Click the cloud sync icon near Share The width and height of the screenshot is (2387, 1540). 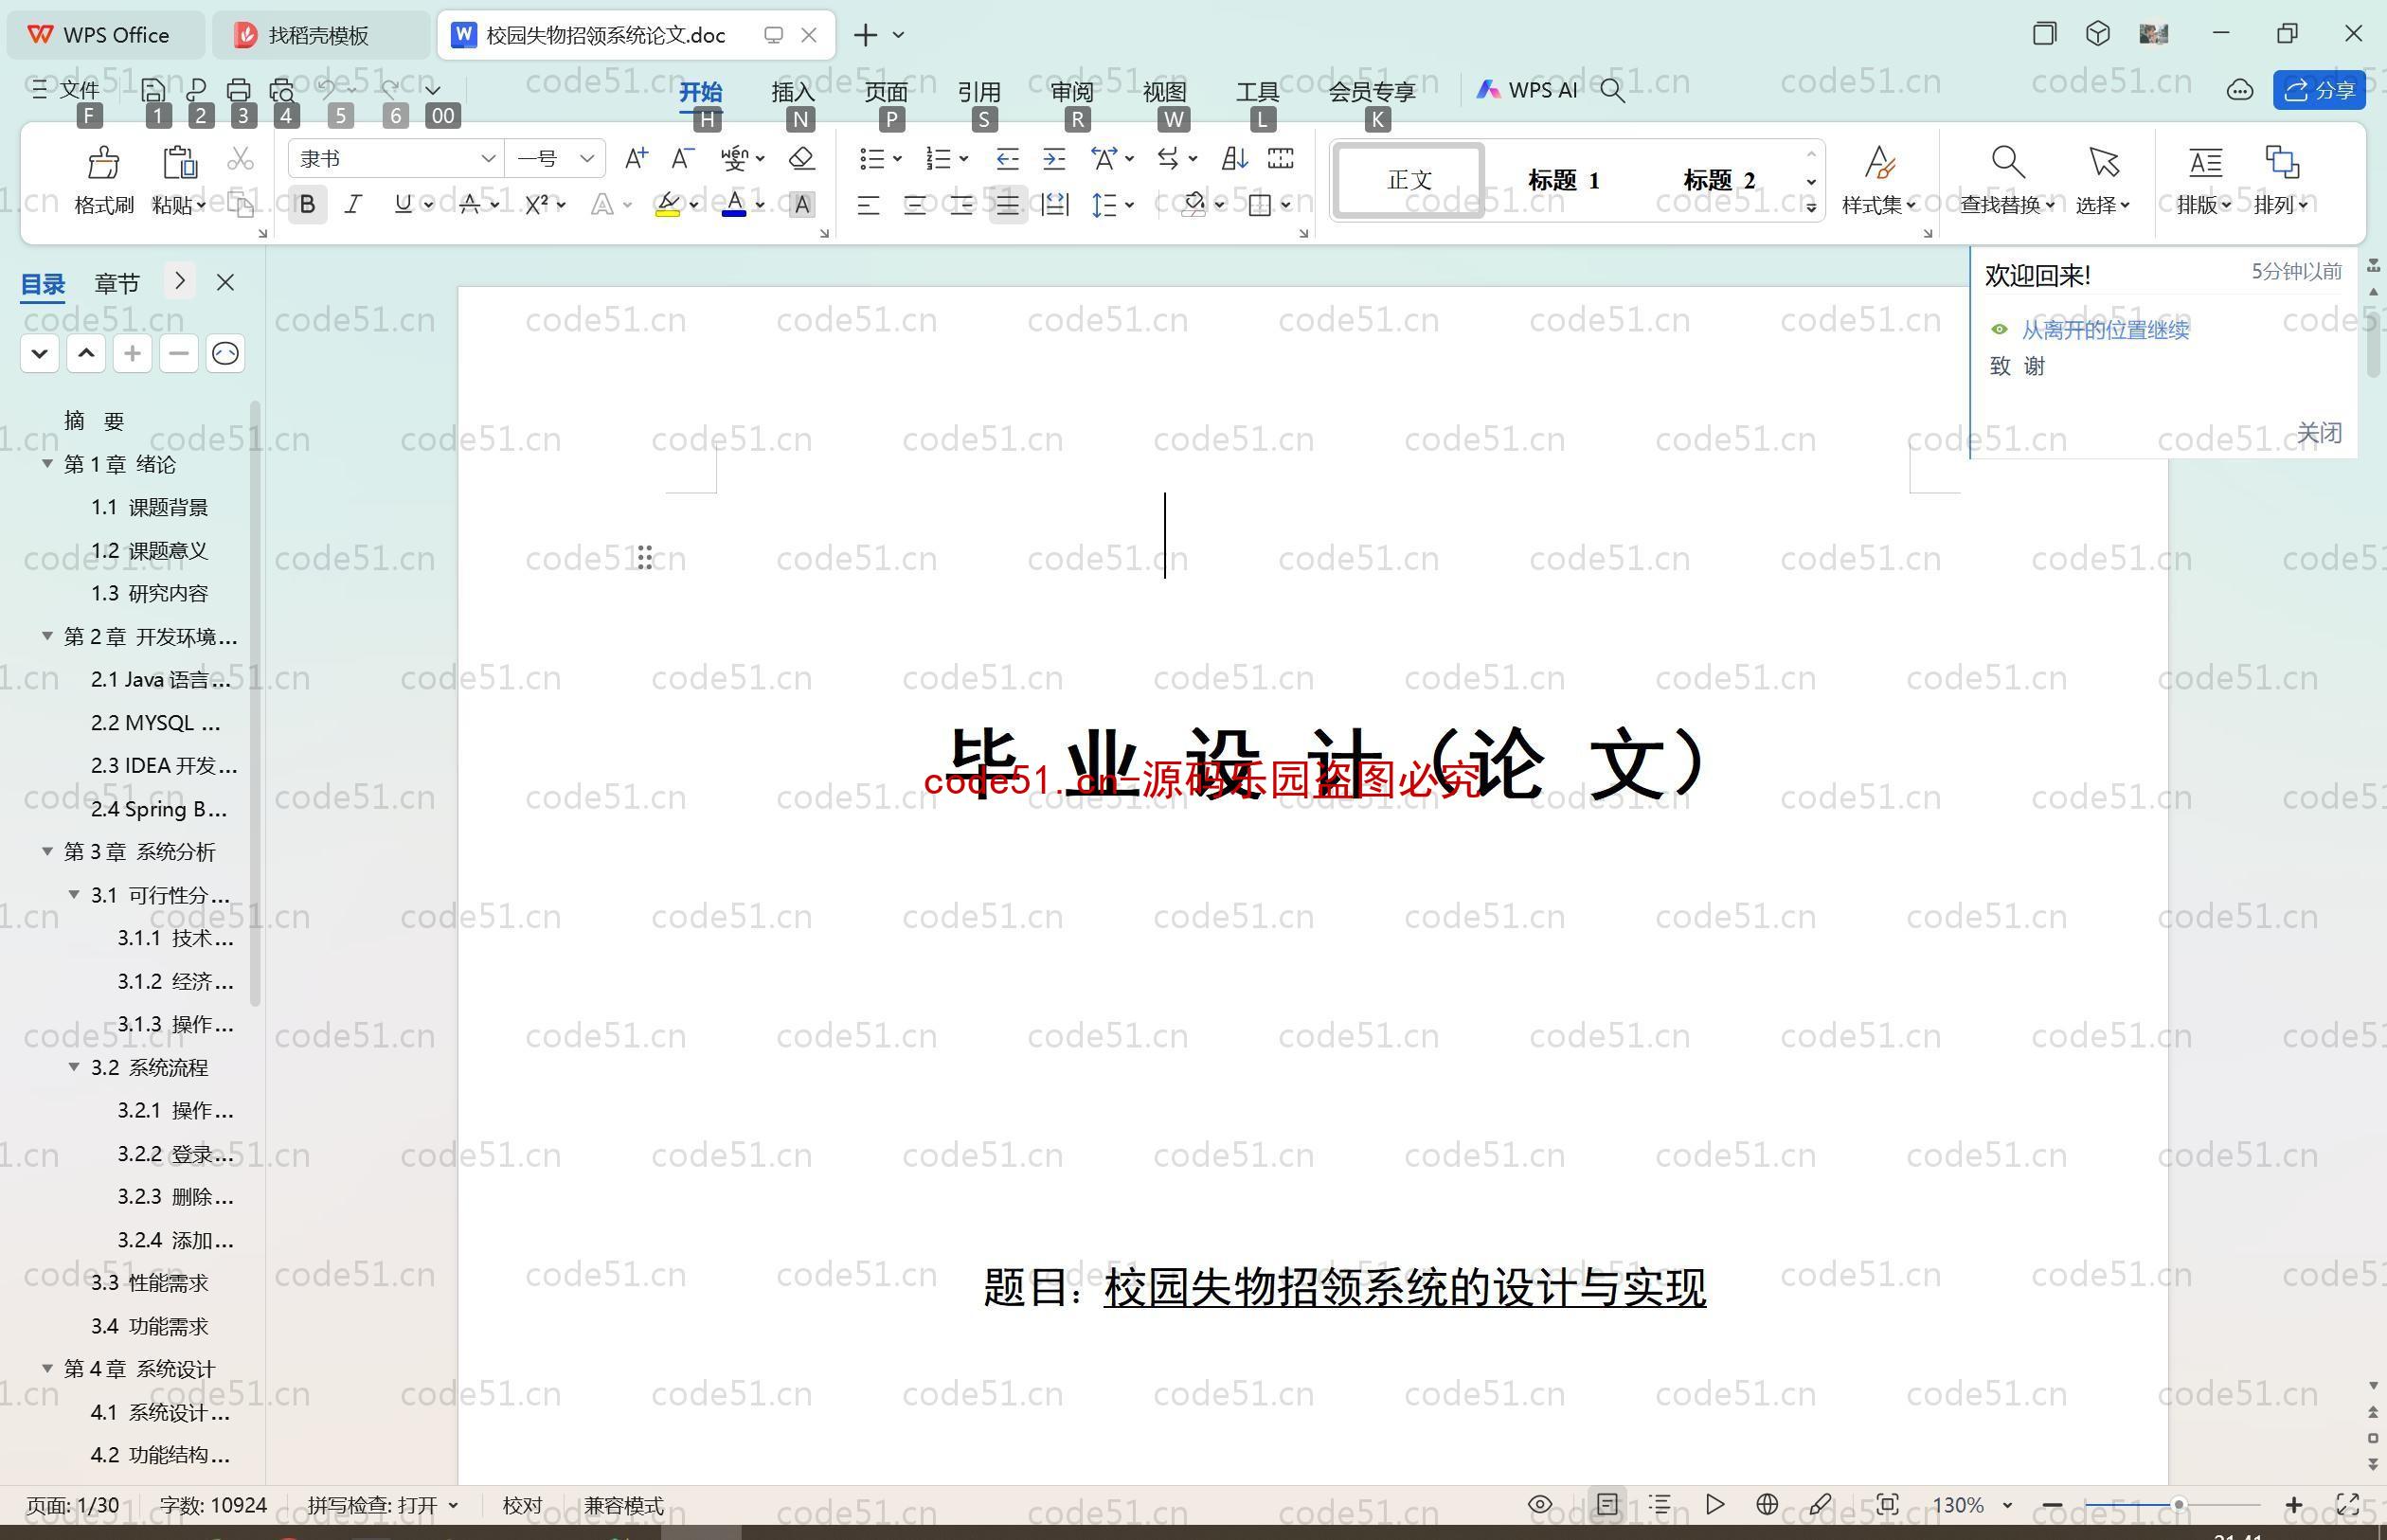(2239, 91)
